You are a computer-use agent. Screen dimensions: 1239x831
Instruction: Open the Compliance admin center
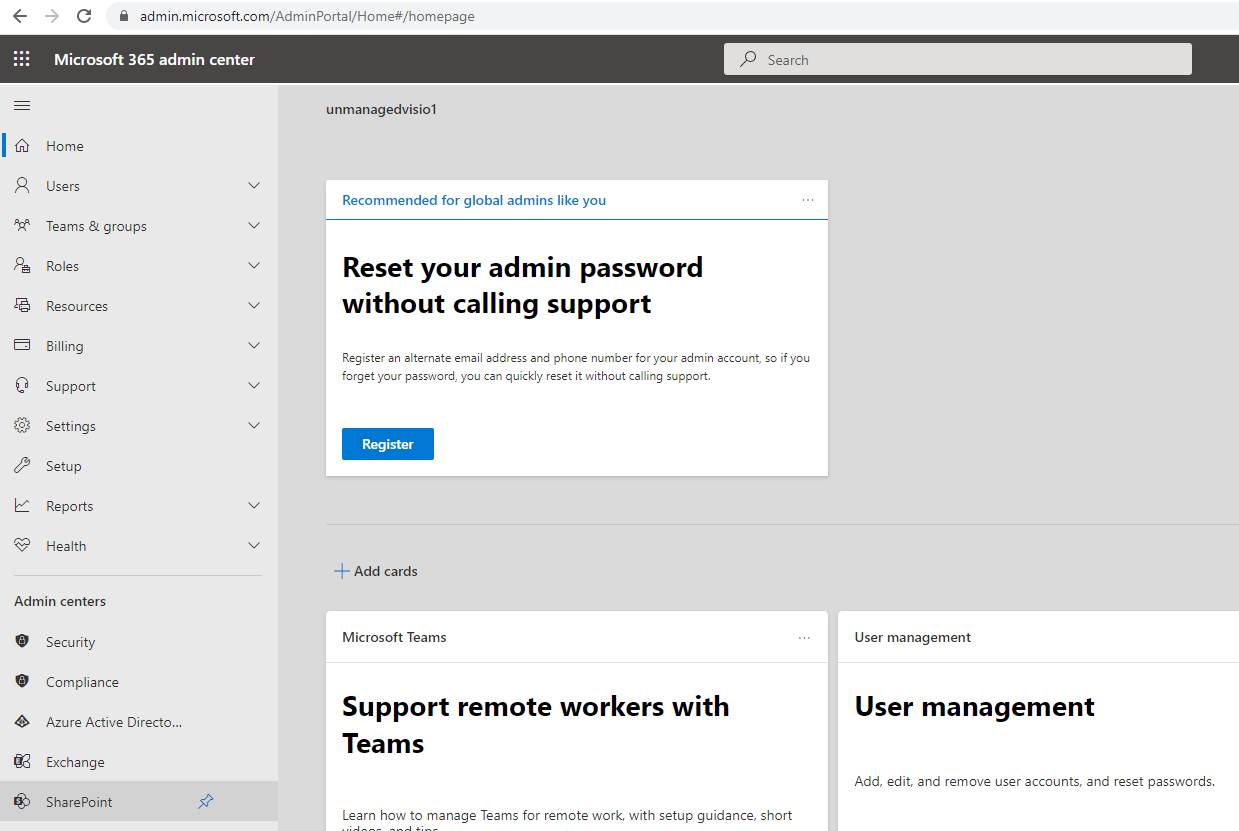(x=139, y=682)
